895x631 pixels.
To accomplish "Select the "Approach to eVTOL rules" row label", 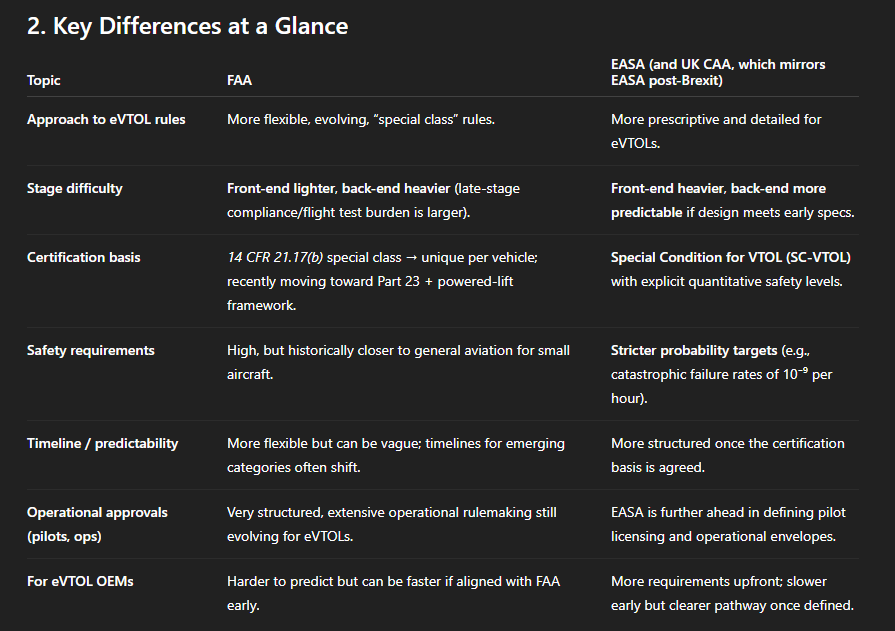I will [106, 119].
